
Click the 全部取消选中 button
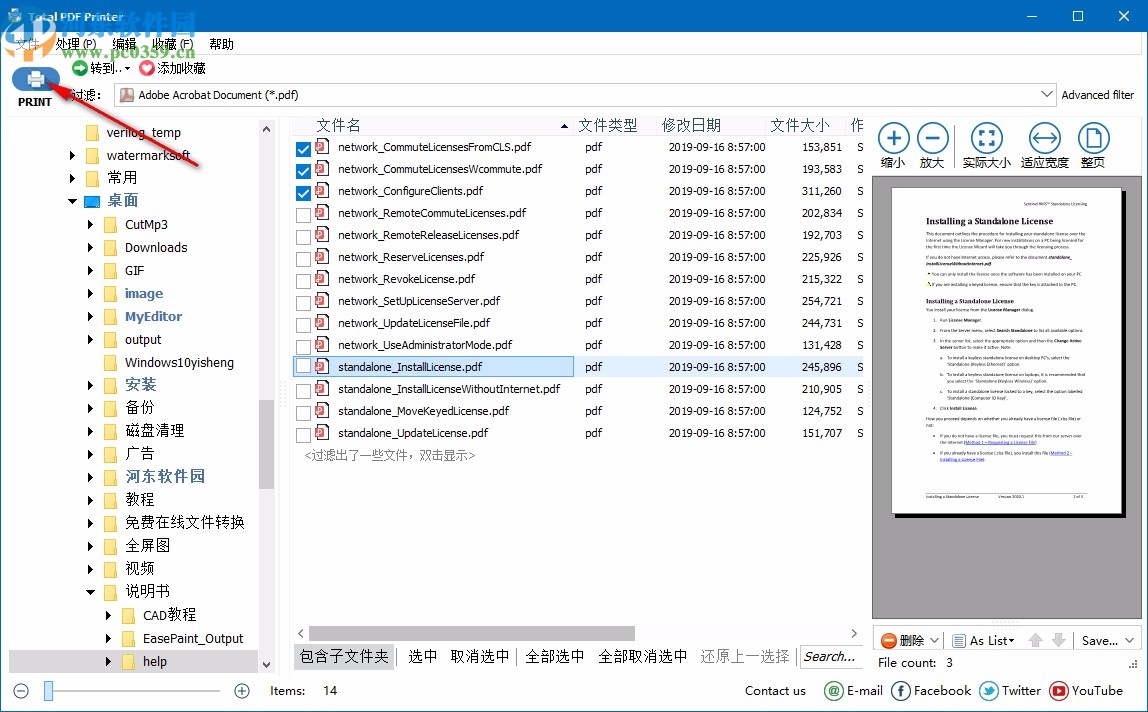click(x=643, y=656)
